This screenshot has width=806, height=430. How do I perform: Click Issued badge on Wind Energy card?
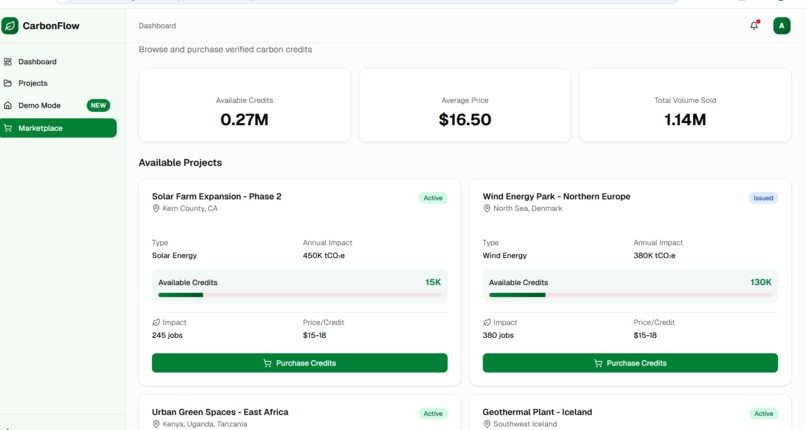(x=763, y=198)
